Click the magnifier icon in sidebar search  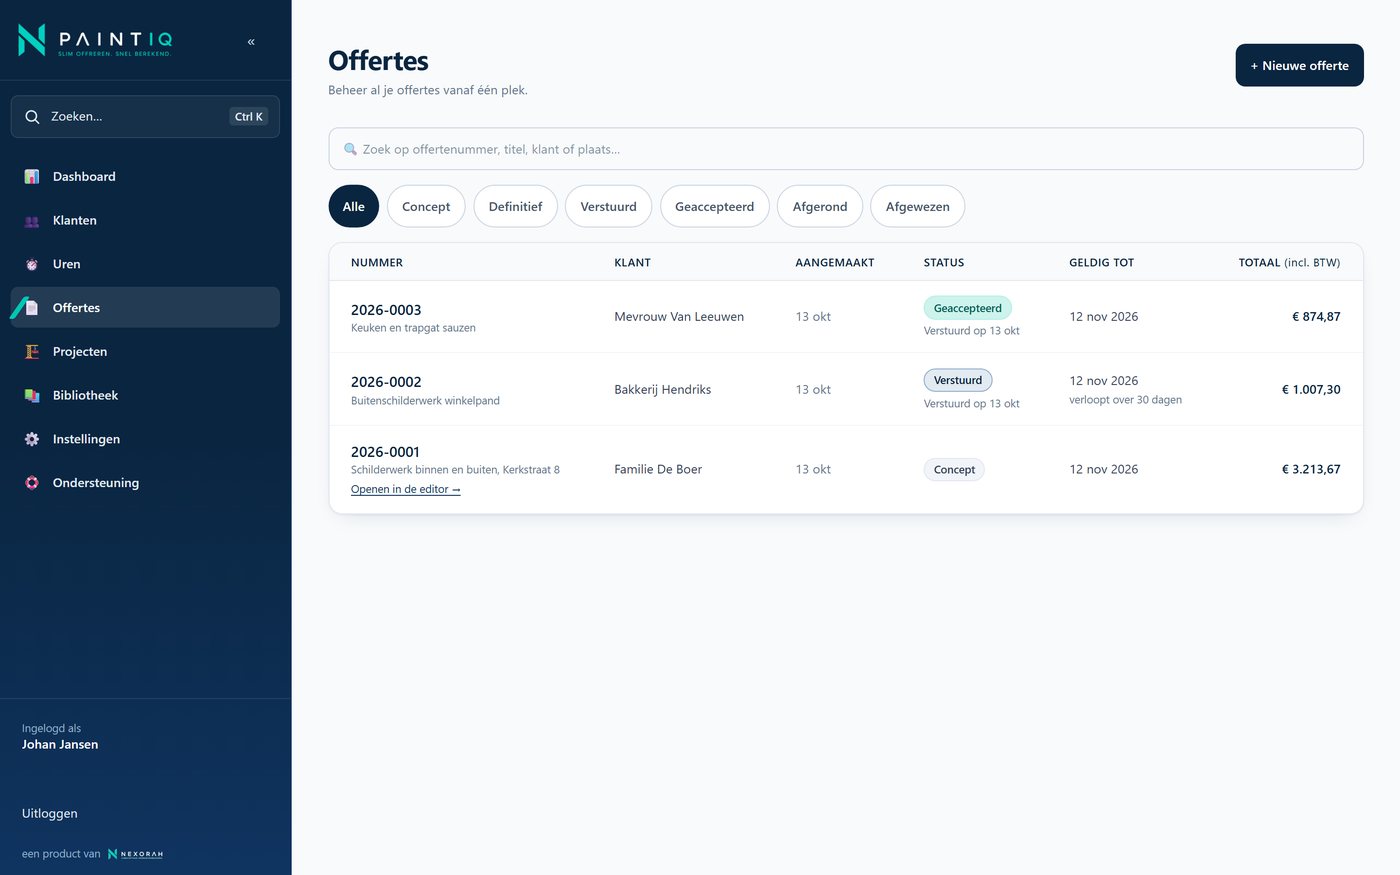click(32, 117)
